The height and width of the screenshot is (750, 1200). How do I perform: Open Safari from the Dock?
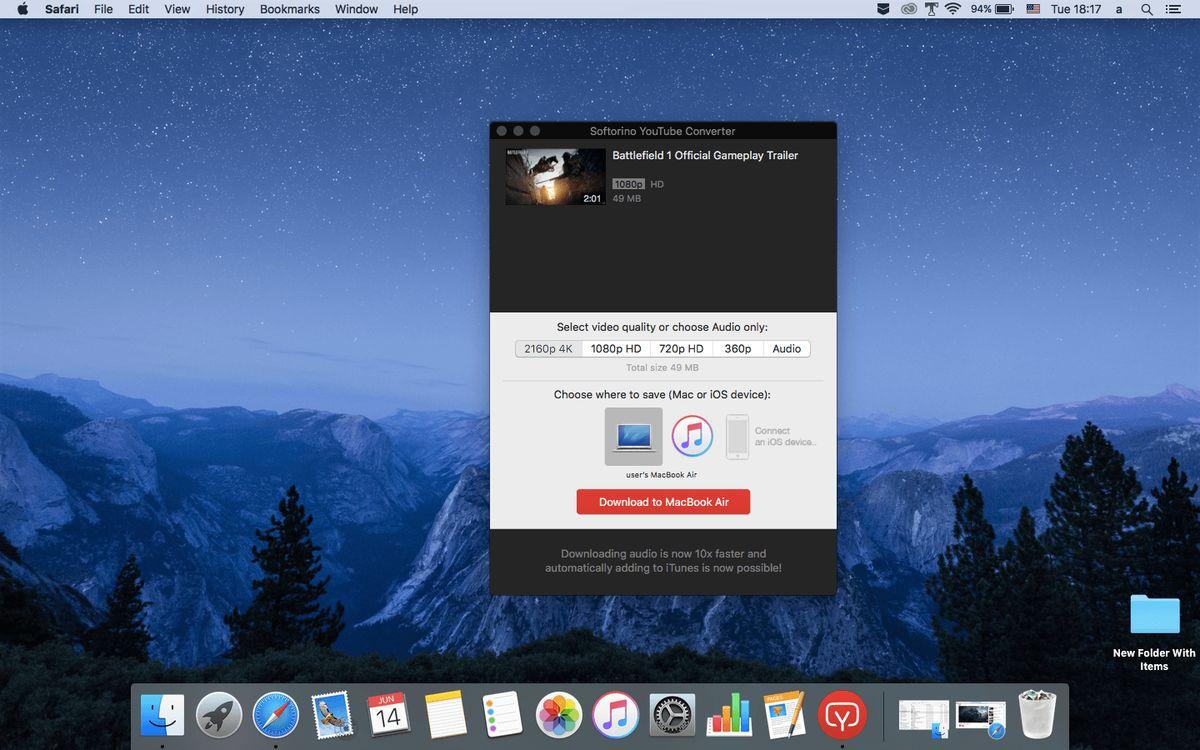pos(276,716)
